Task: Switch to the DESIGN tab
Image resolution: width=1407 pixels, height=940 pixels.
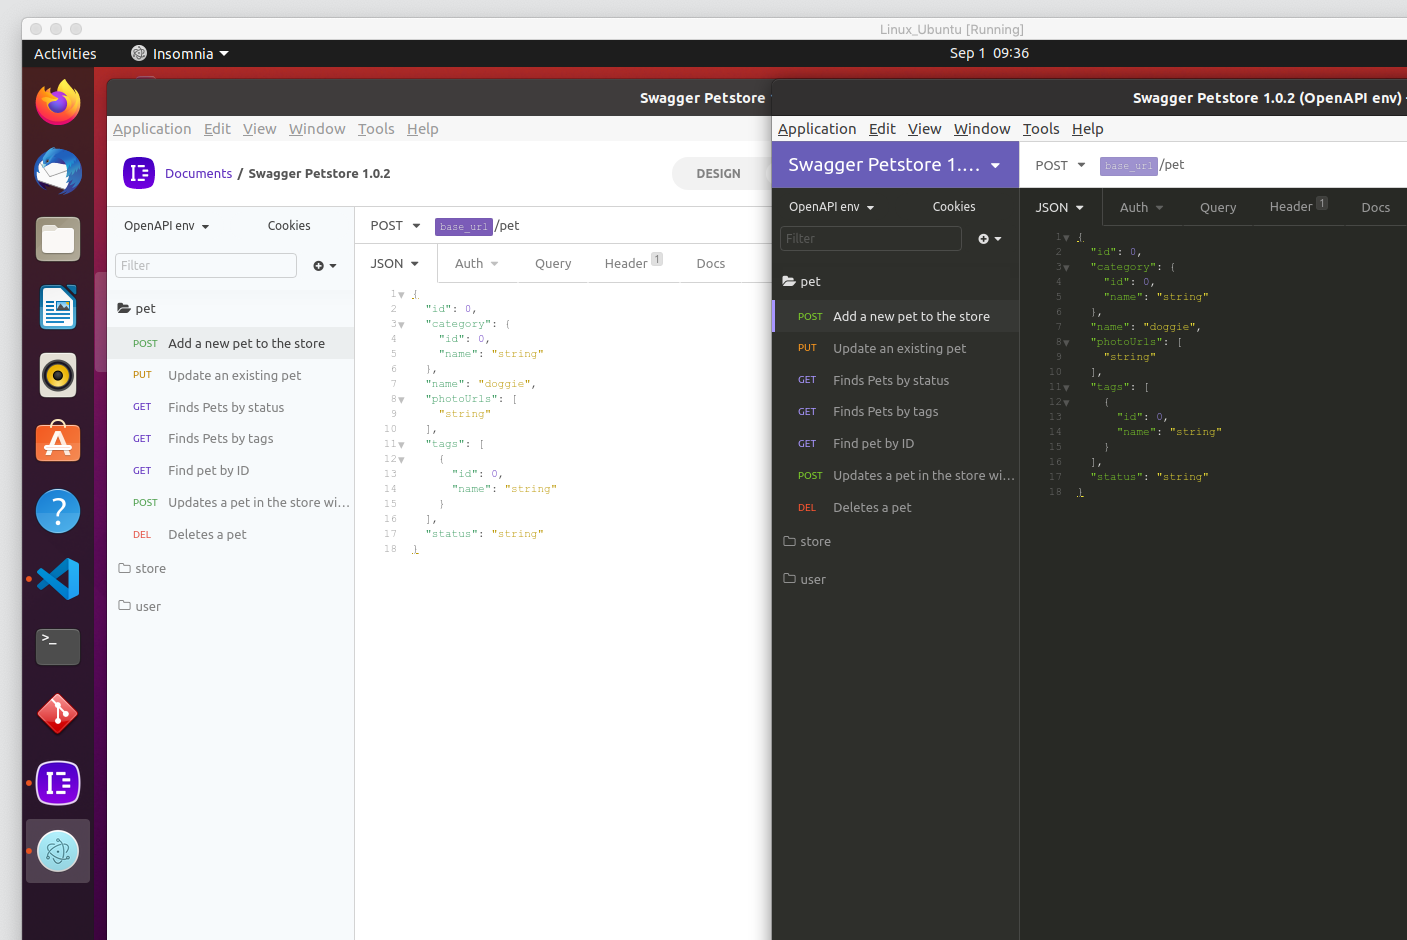Action: 719,174
